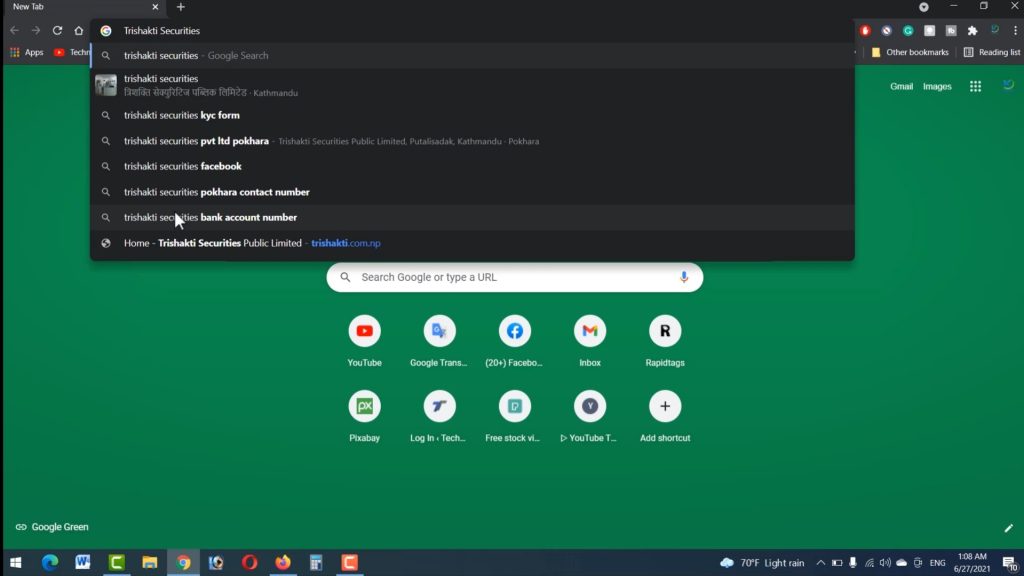Reload the page with the refresh icon
Screen dimensions: 1024x576
tap(57, 30)
